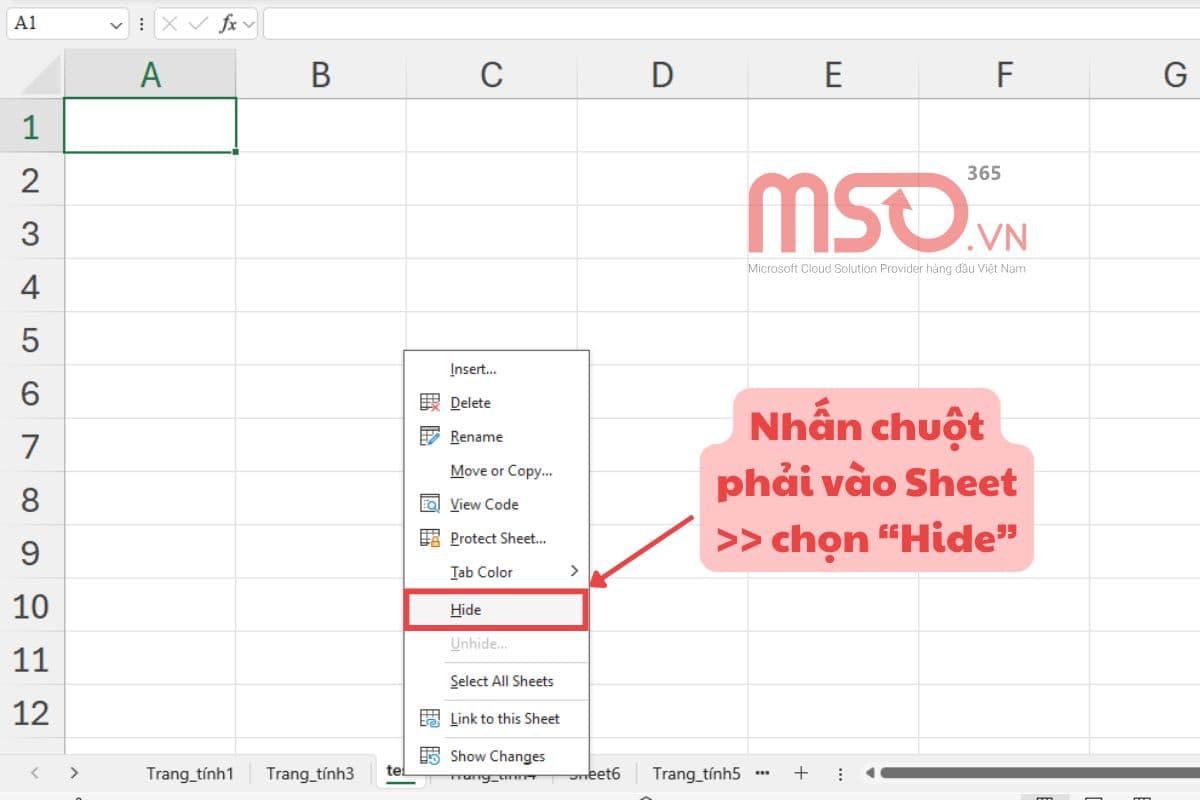The width and height of the screenshot is (1200, 800).
Task: Switch to Trang_tính5 sheet tab
Action: click(x=696, y=773)
